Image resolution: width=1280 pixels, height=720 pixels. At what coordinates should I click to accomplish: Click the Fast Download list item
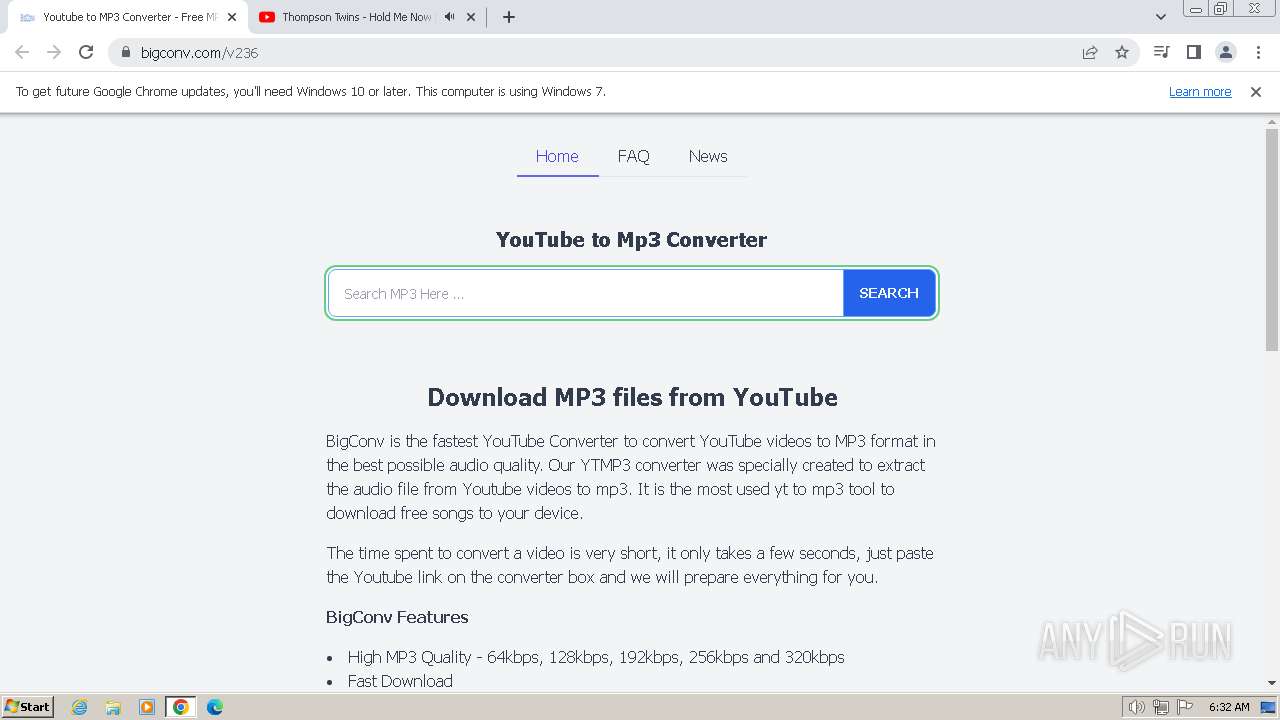pyautogui.click(x=400, y=681)
